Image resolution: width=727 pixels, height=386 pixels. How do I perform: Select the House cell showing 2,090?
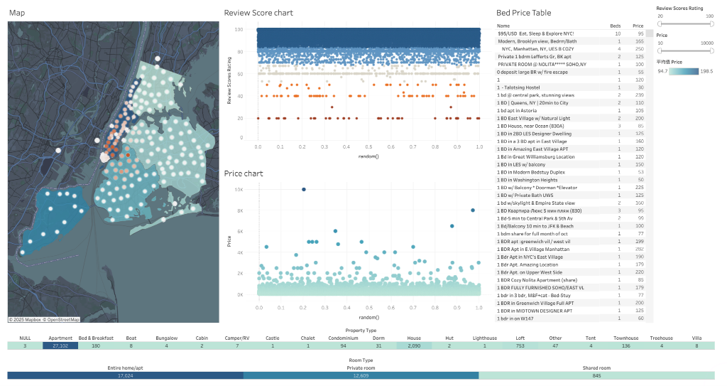(414, 346)
